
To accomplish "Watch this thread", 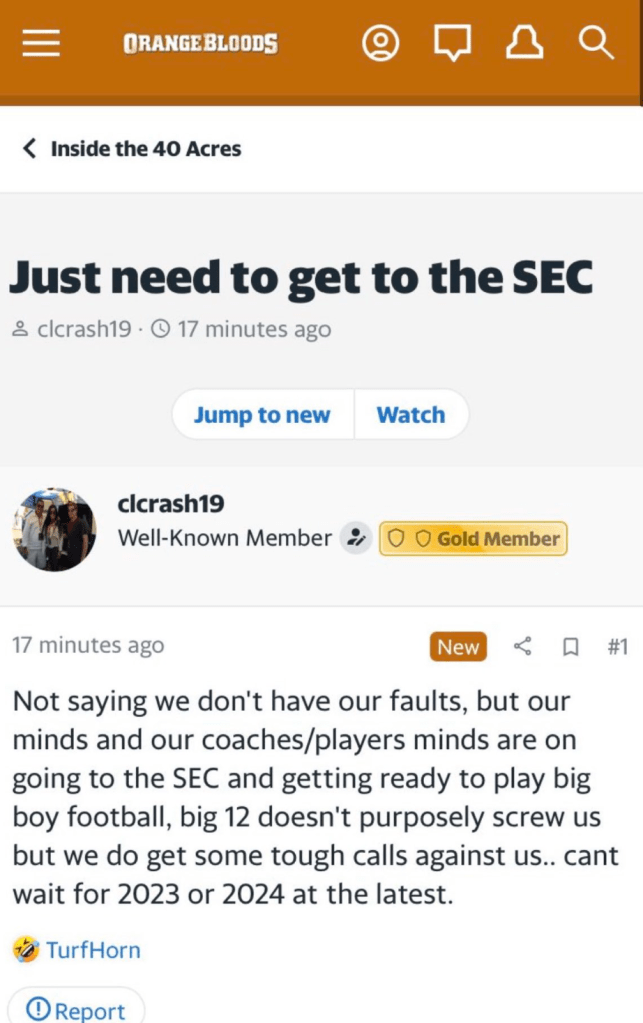I will (410, 415).
